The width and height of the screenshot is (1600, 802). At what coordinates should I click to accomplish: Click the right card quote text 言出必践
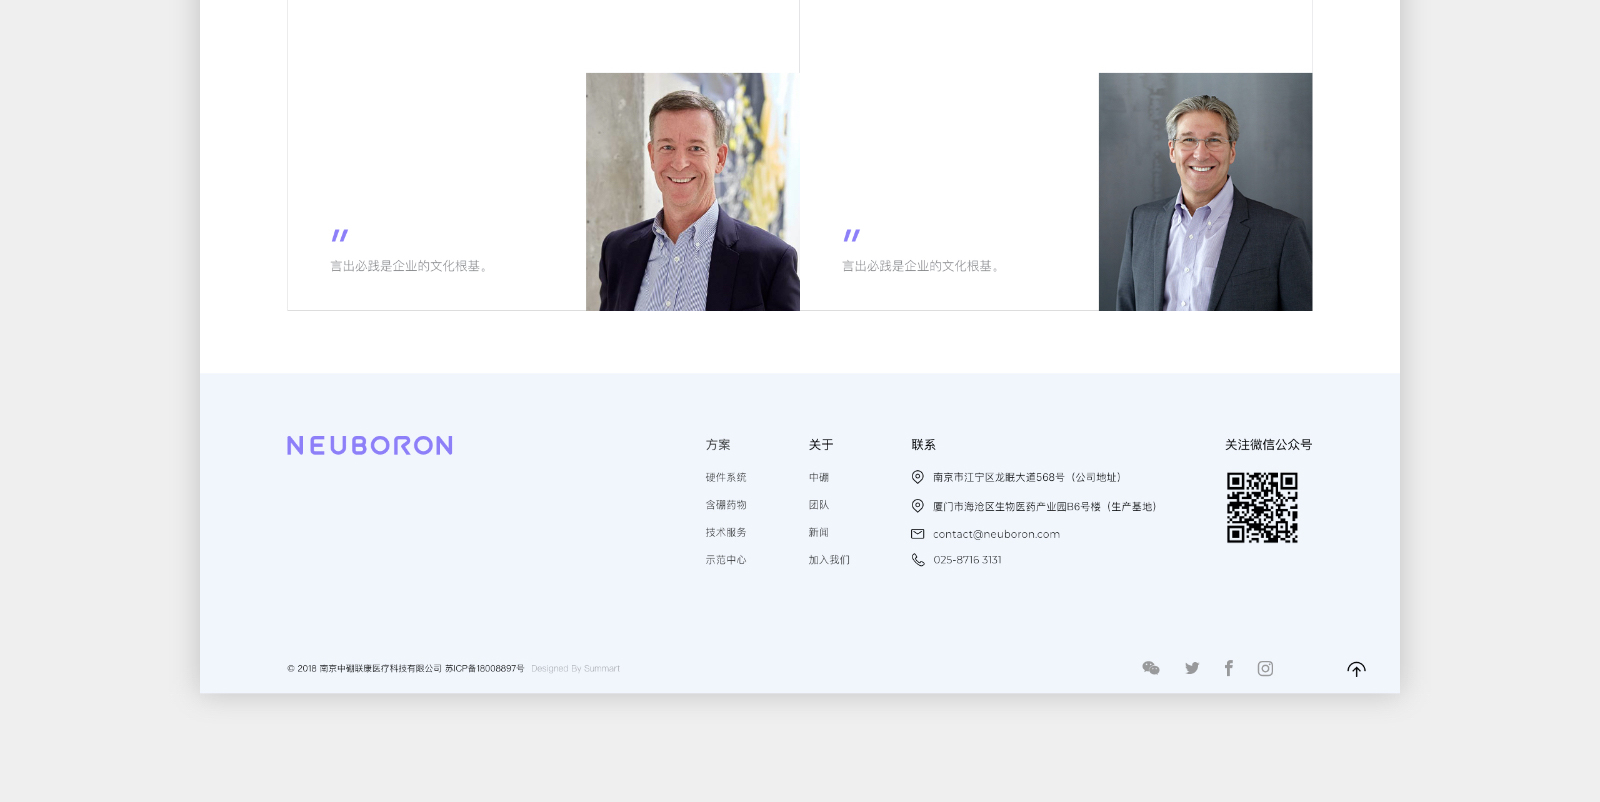click(920, 266)
